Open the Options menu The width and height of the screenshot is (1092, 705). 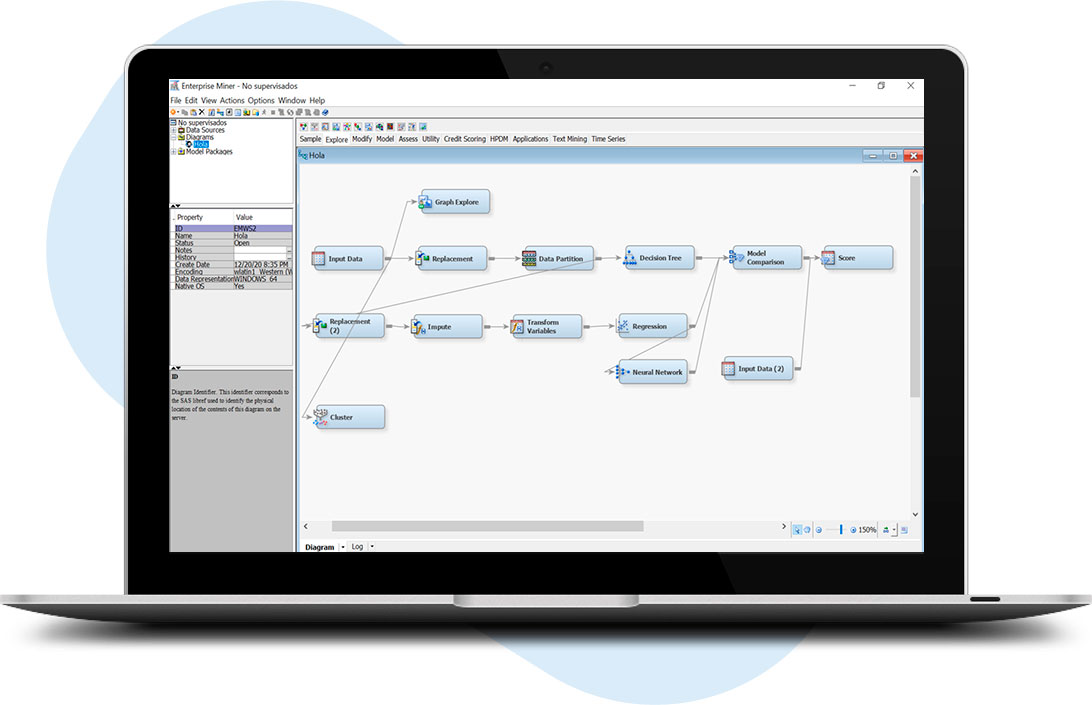261,100
